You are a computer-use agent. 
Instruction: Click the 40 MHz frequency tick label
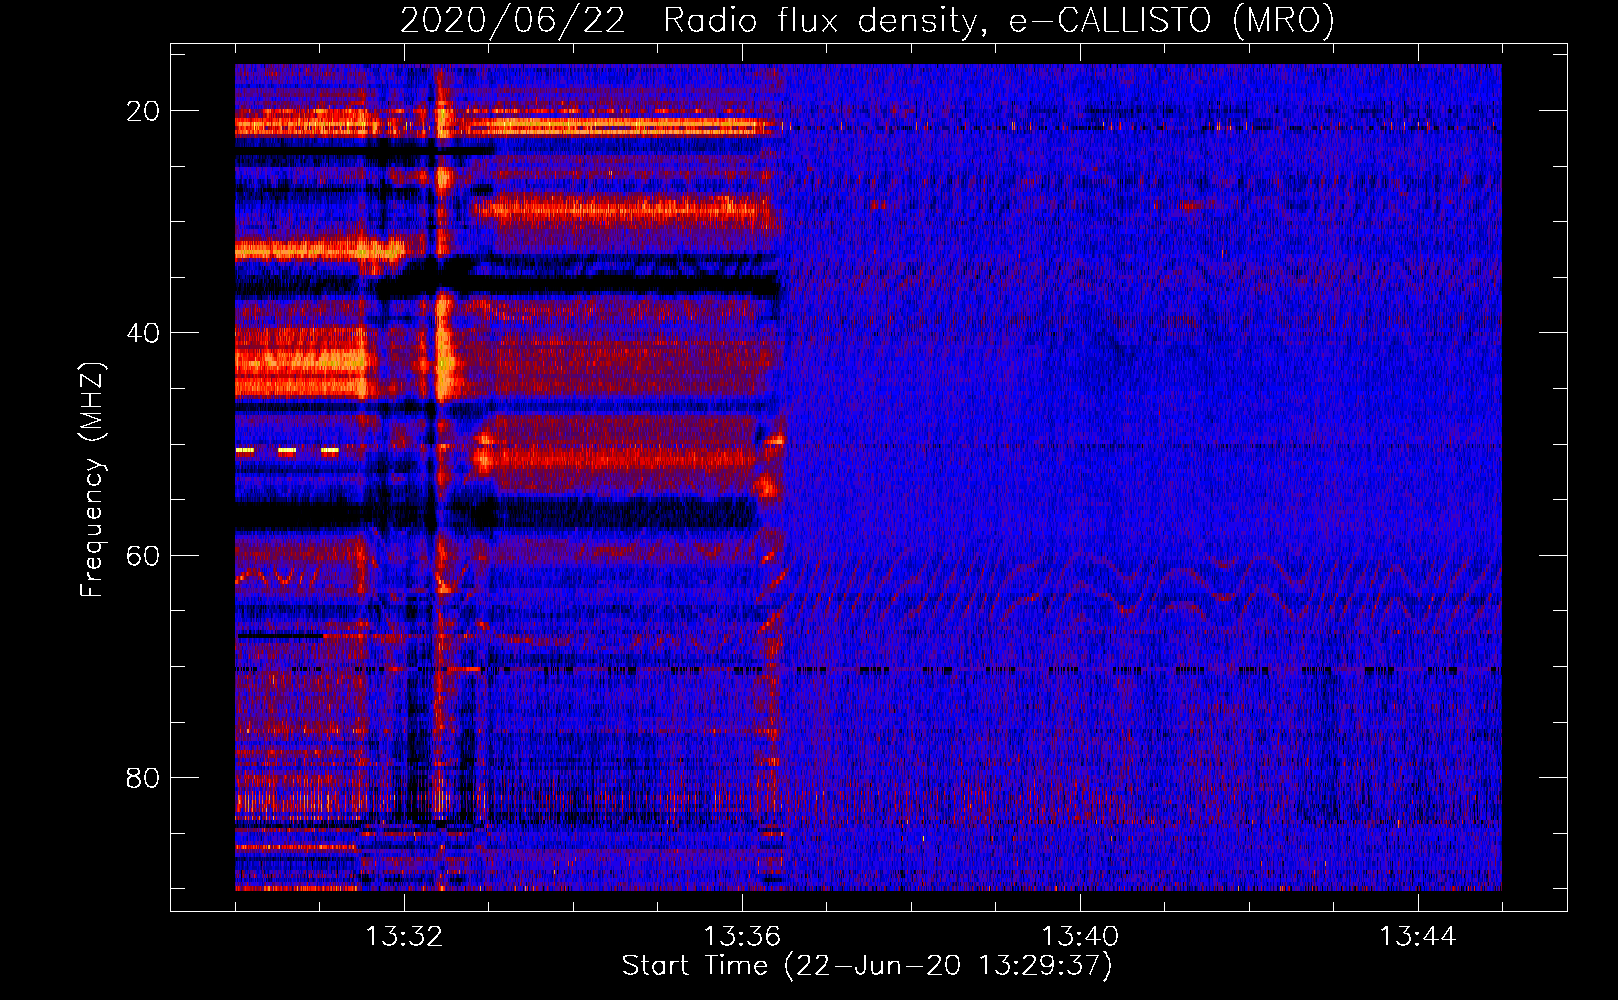(143, 333)
